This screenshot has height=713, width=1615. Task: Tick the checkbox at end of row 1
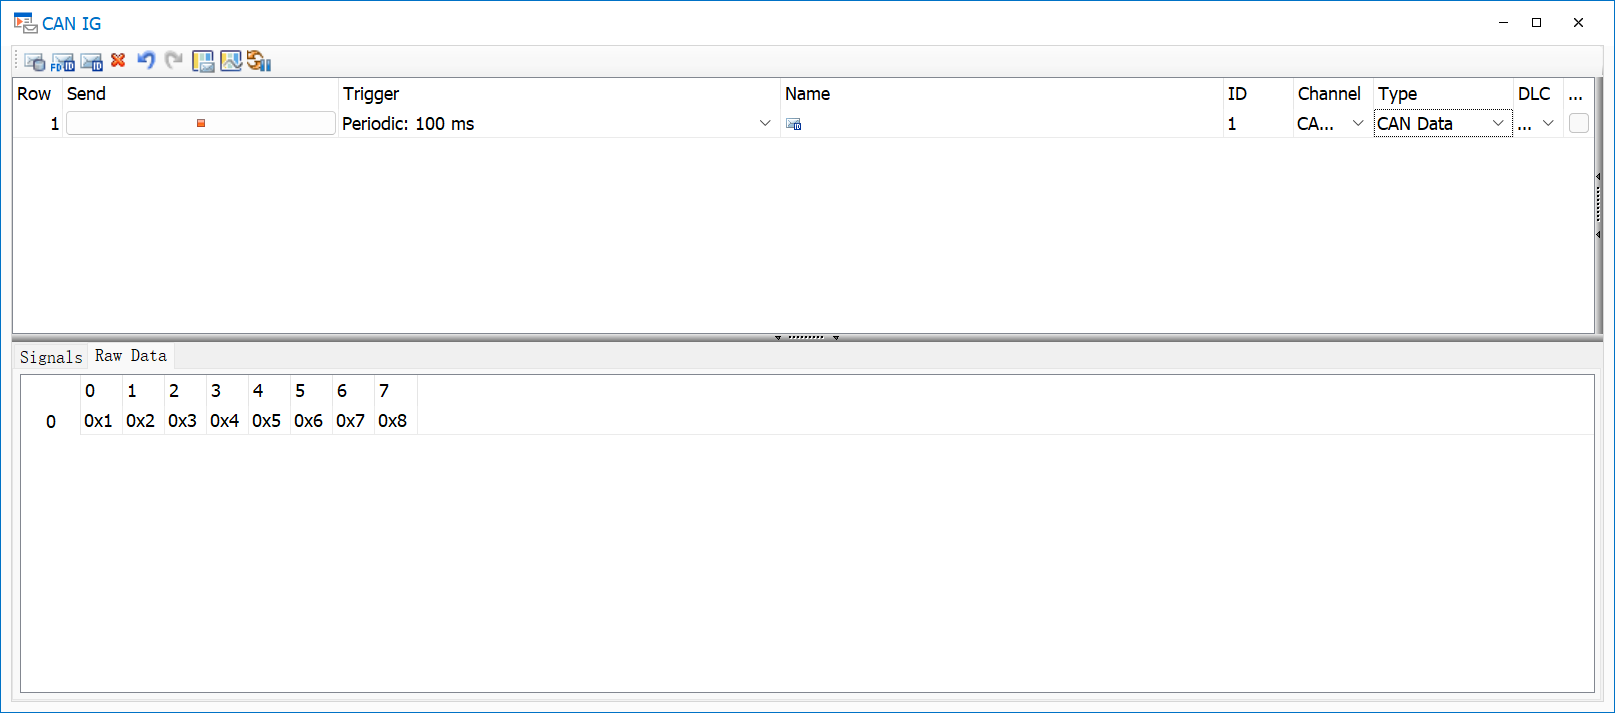1578,123
